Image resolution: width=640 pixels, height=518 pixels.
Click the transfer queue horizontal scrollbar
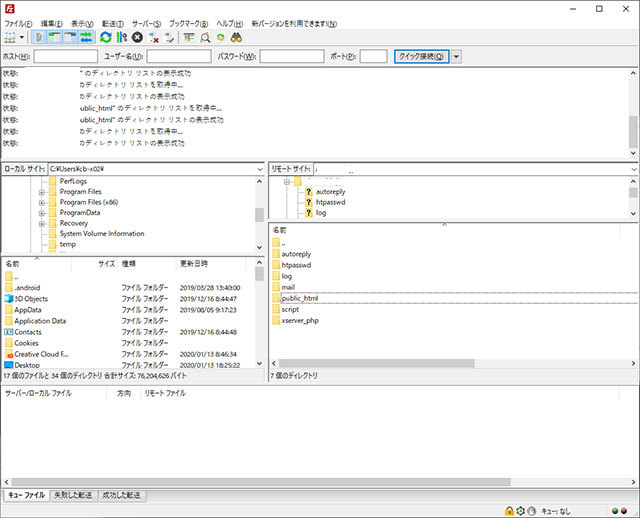(x=261, y=482)
